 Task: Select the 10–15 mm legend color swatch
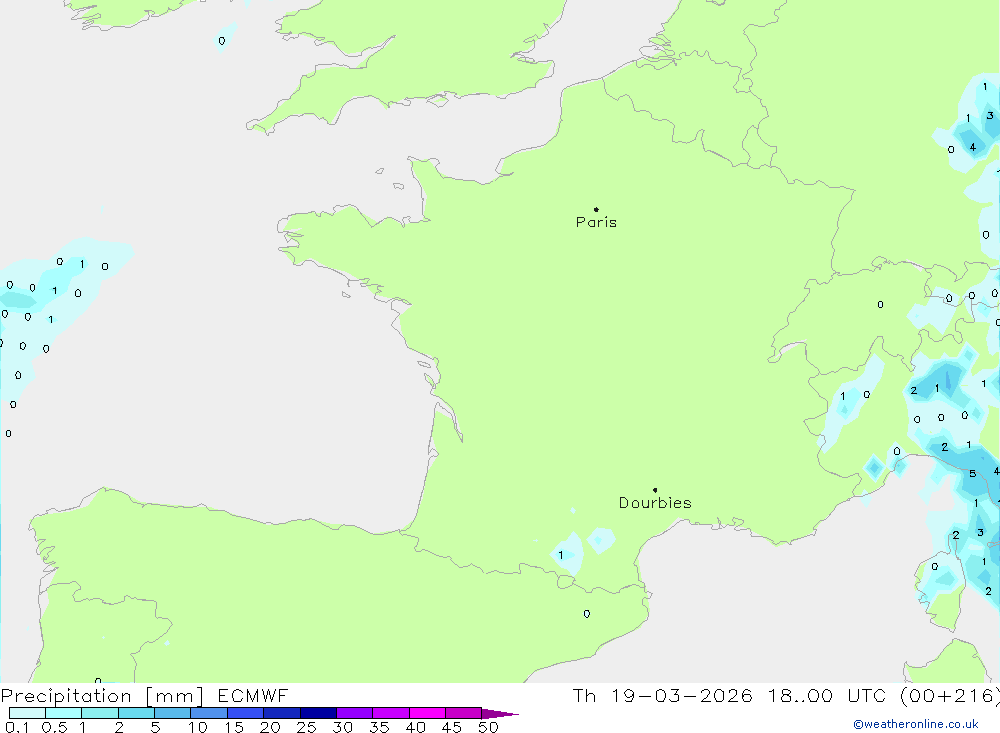[209, 713]
